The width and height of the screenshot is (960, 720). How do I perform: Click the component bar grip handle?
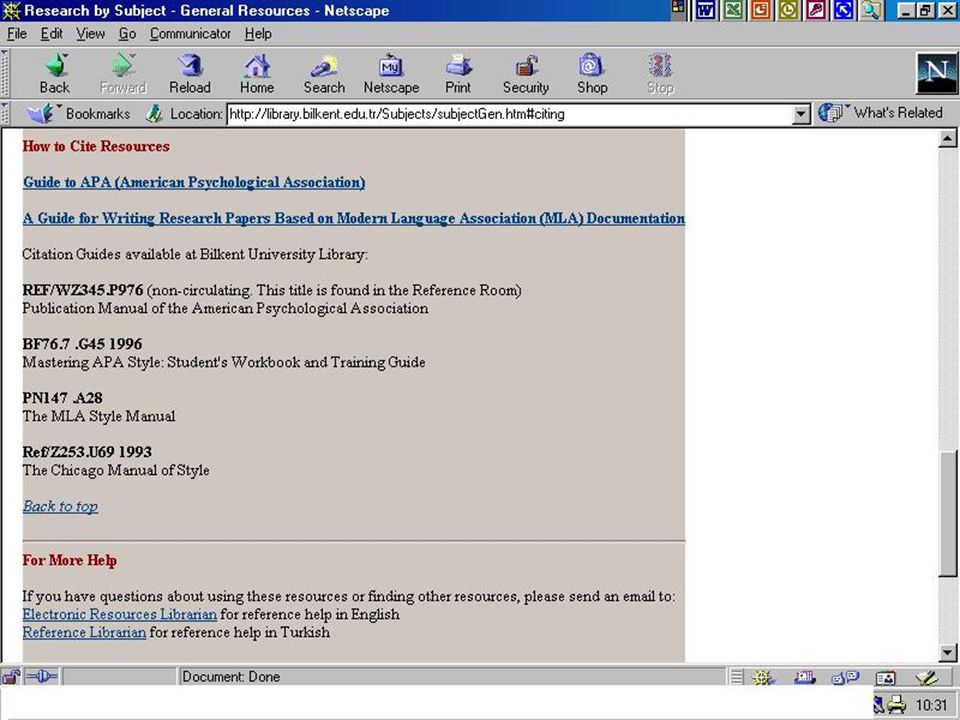[x=737, y=677]
